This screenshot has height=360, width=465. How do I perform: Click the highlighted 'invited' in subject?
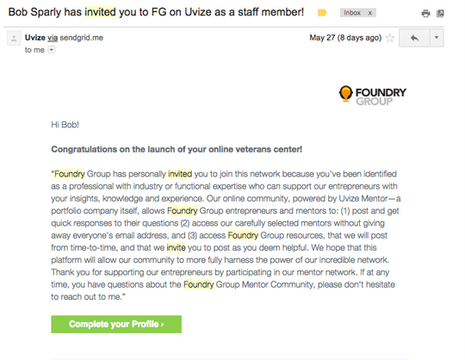100,12
